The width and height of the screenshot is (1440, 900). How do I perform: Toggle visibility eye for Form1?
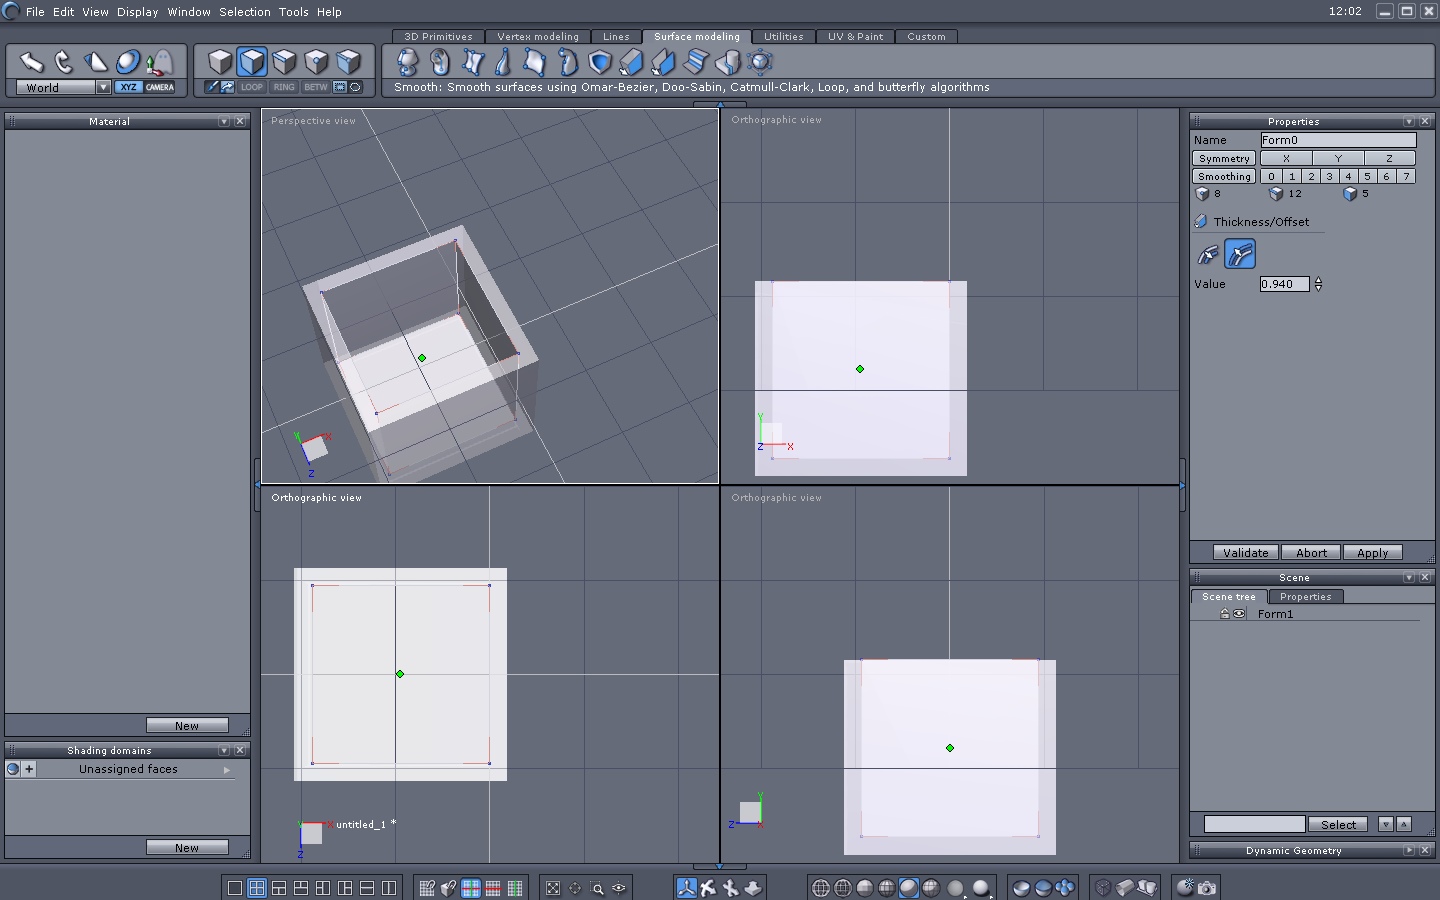(1239, 614)
